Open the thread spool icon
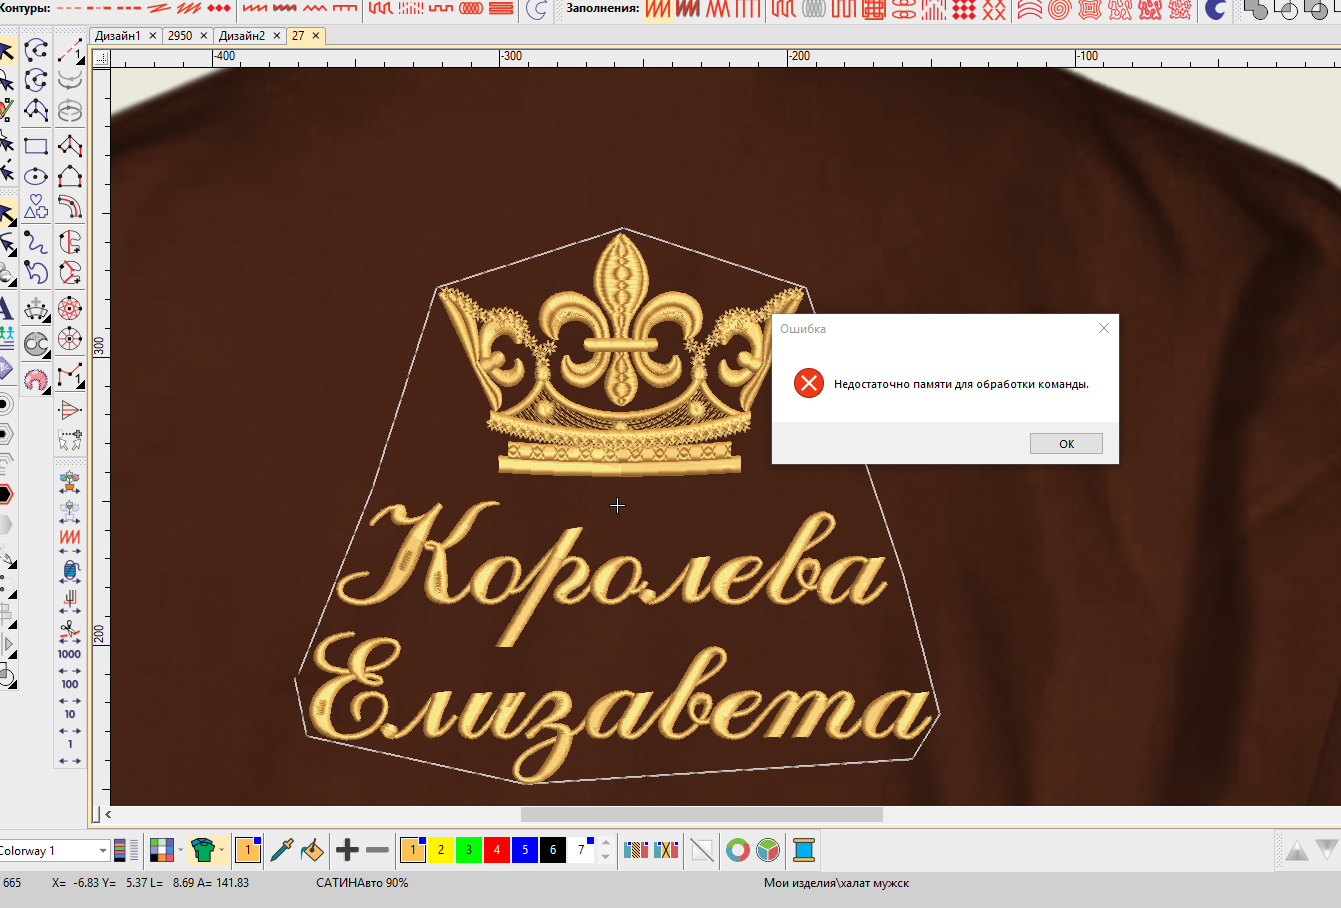The height and width of the screenshot is (908, 1341). (x=804, y=850)
